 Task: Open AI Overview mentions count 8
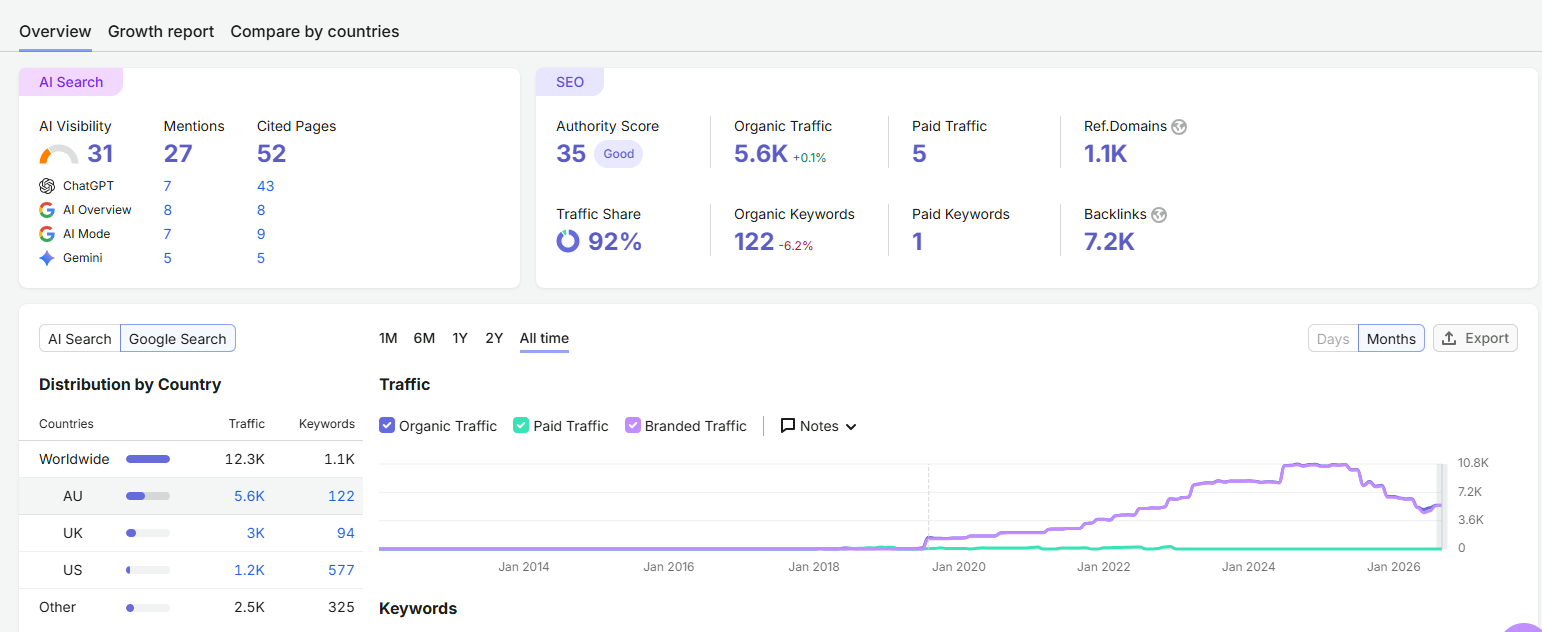[x=168, y=210]
